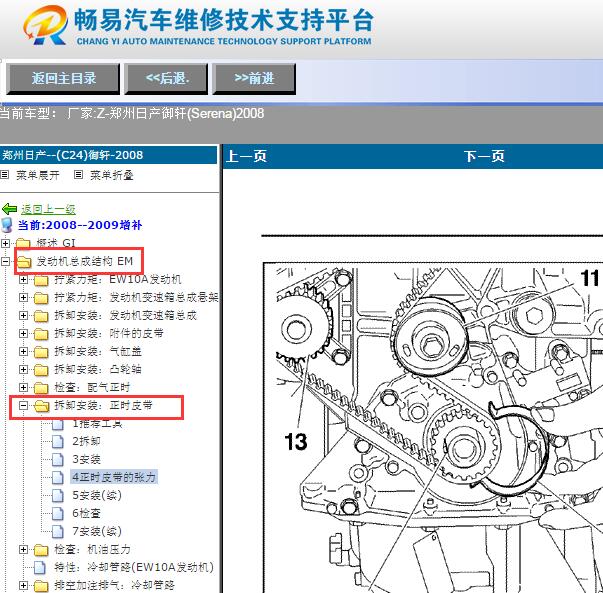Expand 检查: 配气正时 node

pyautogui.click(x=23, y=388)
